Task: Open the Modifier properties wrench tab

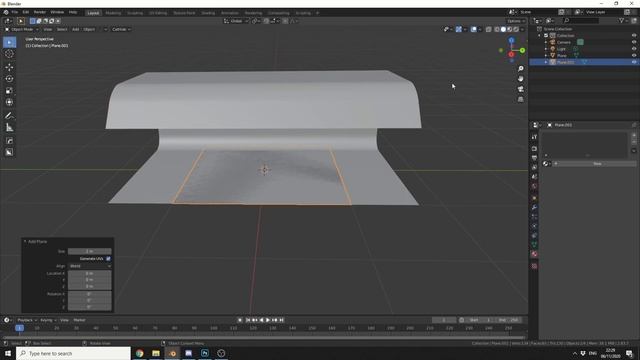Action: [534, 207]
